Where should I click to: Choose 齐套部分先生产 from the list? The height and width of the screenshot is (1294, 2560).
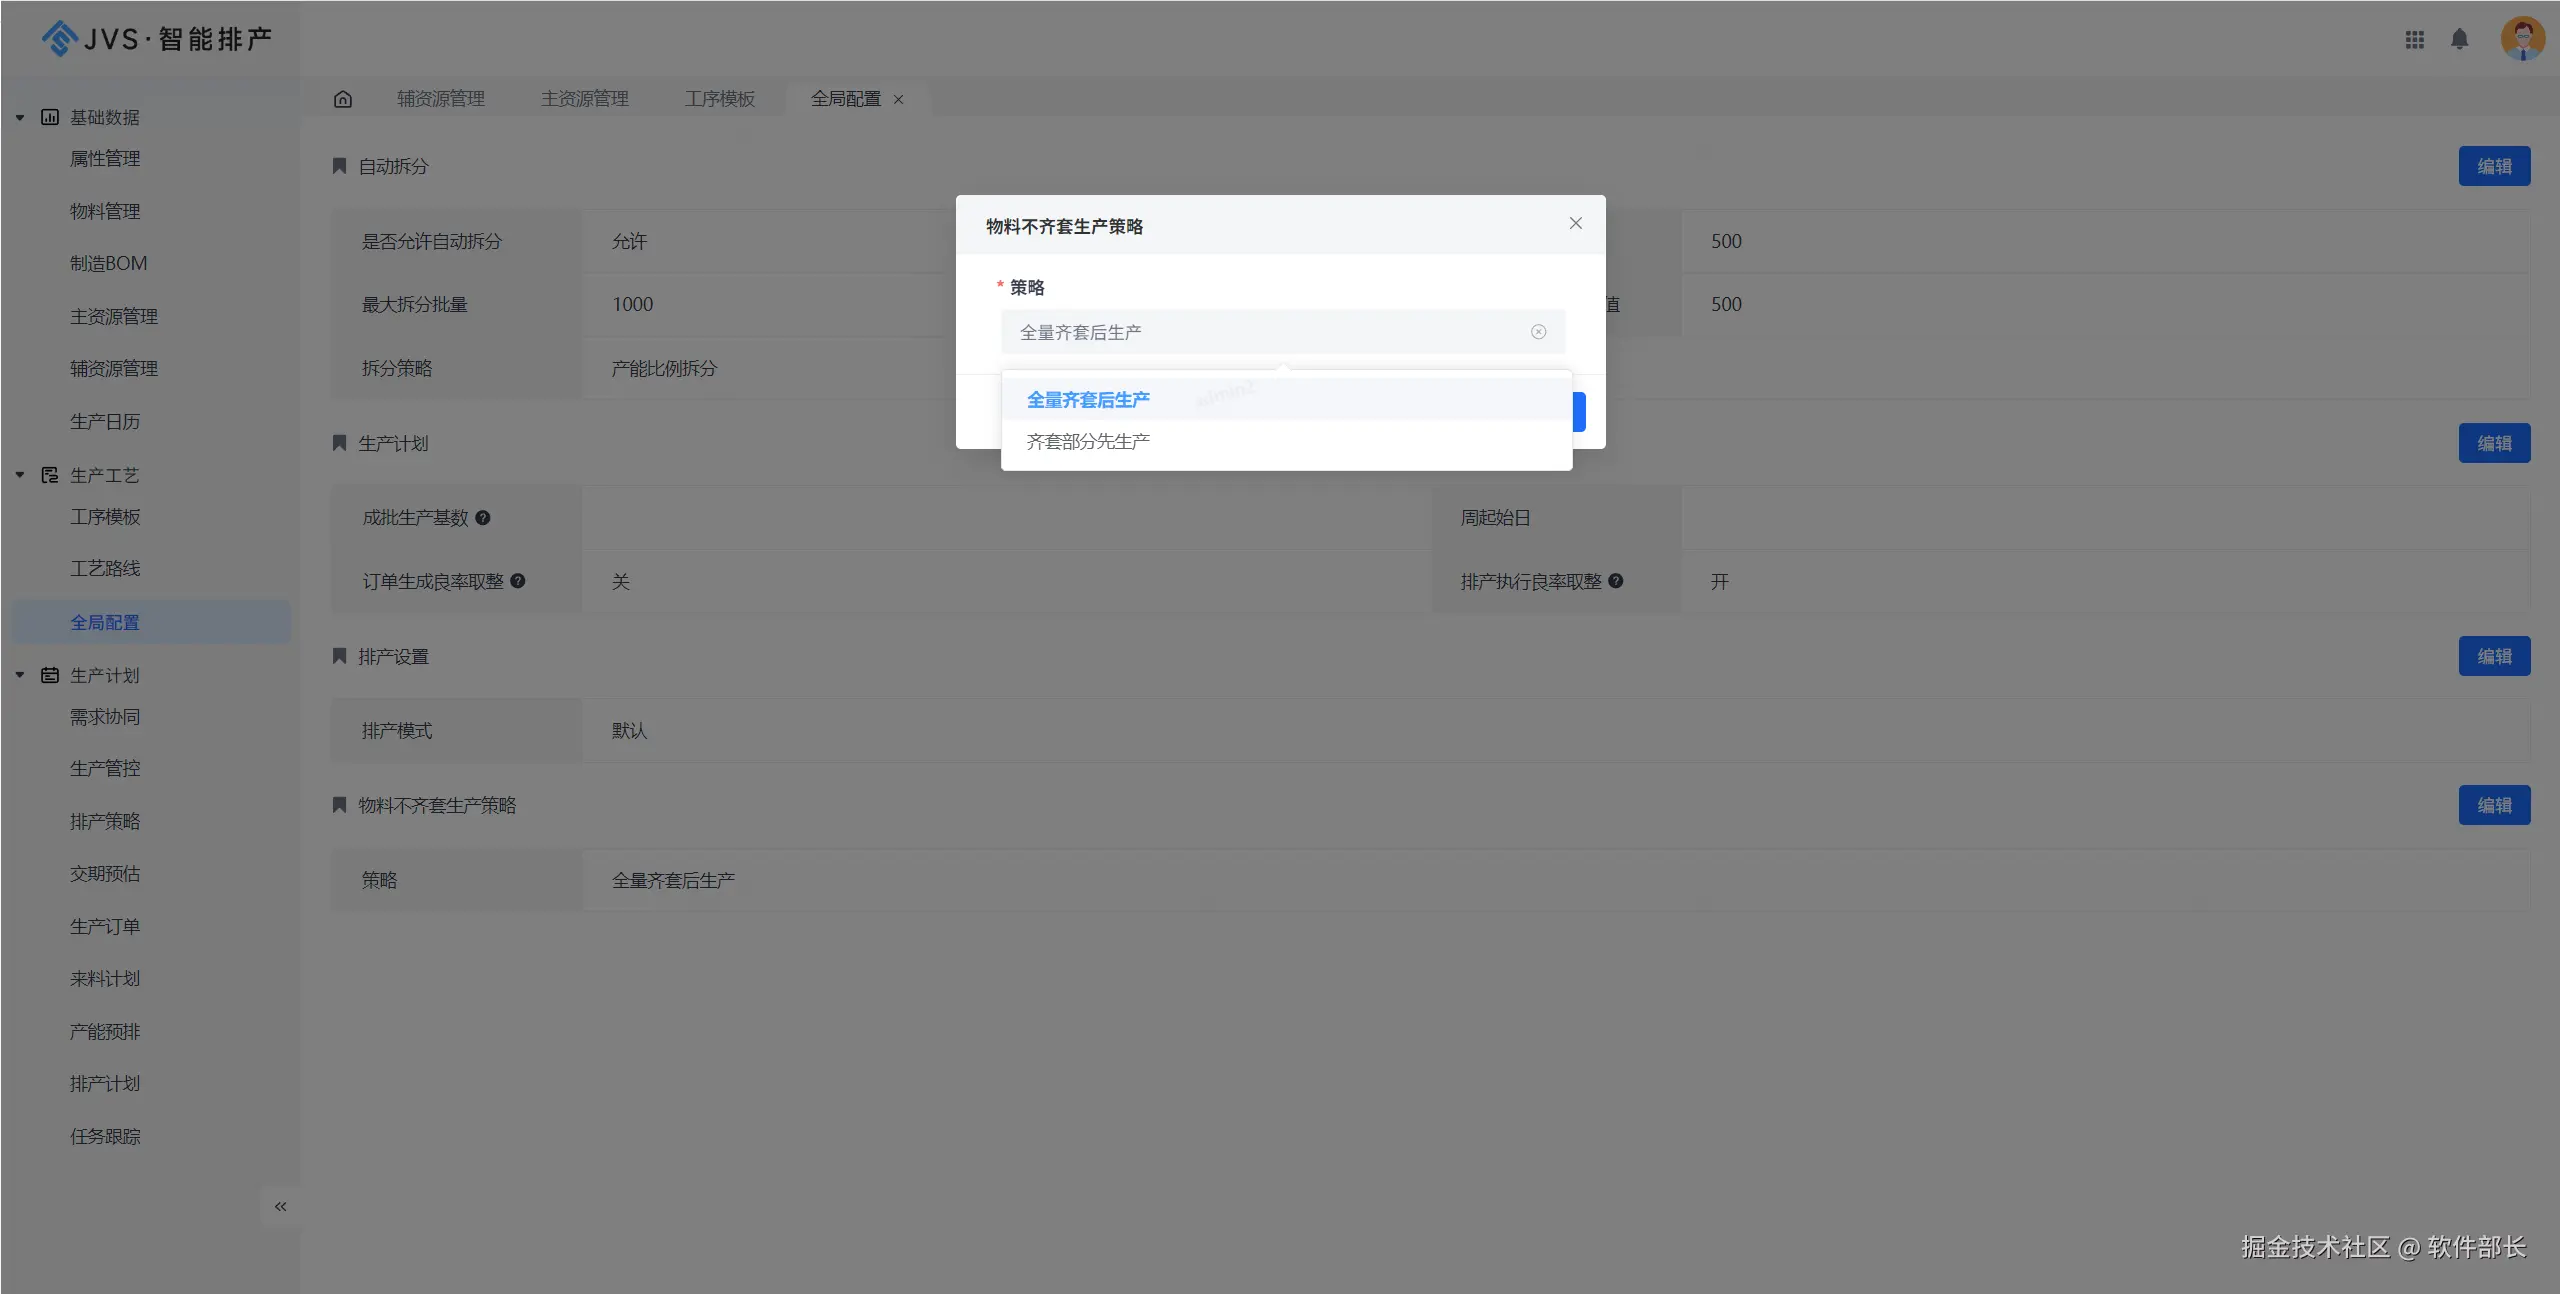[x=1088, y=442]
